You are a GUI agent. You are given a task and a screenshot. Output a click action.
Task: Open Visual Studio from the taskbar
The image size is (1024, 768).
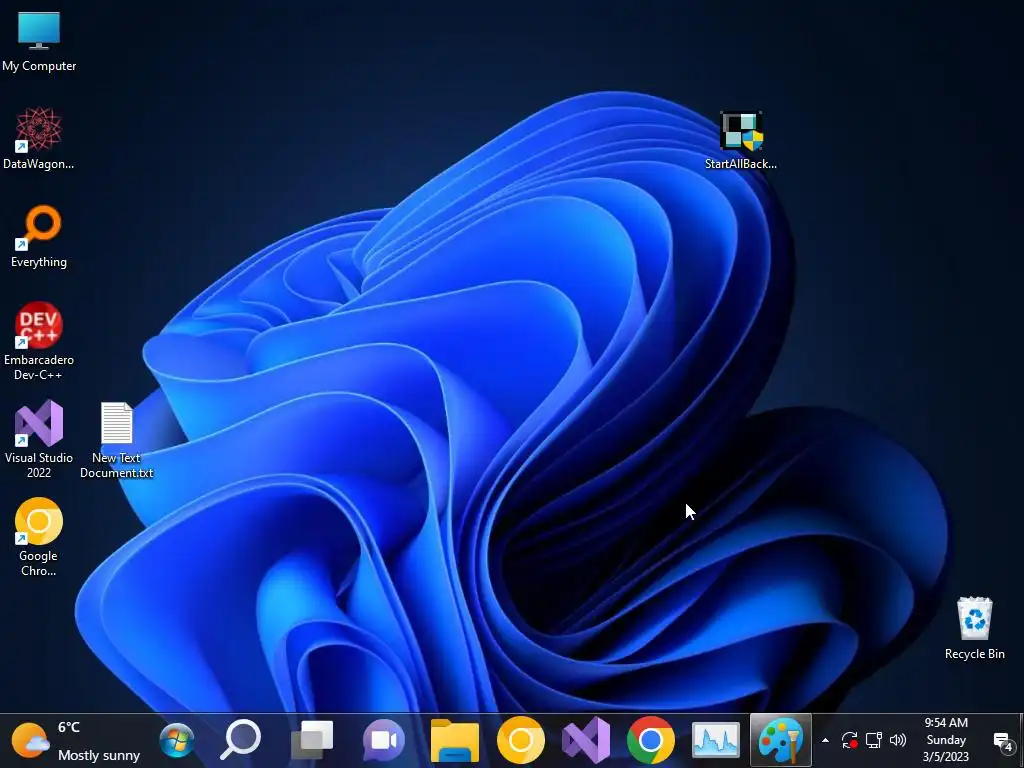(x=586, y=741)
